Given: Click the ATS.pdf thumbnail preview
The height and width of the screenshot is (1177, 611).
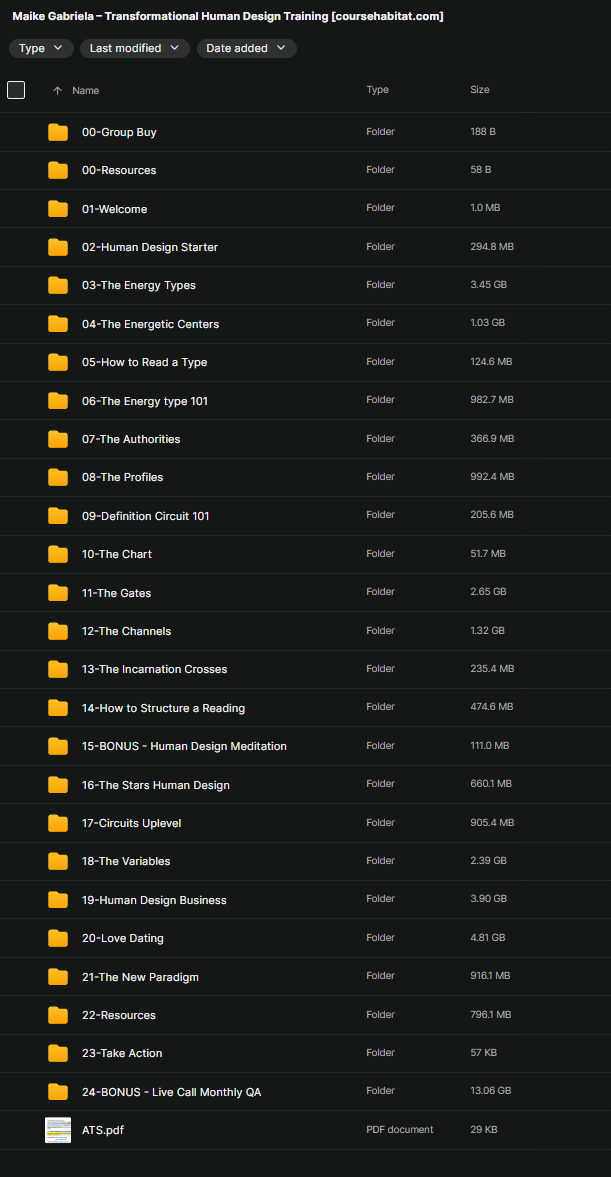Looking at the screenshot, I should pyautogui.click(x=58, y=1130).
